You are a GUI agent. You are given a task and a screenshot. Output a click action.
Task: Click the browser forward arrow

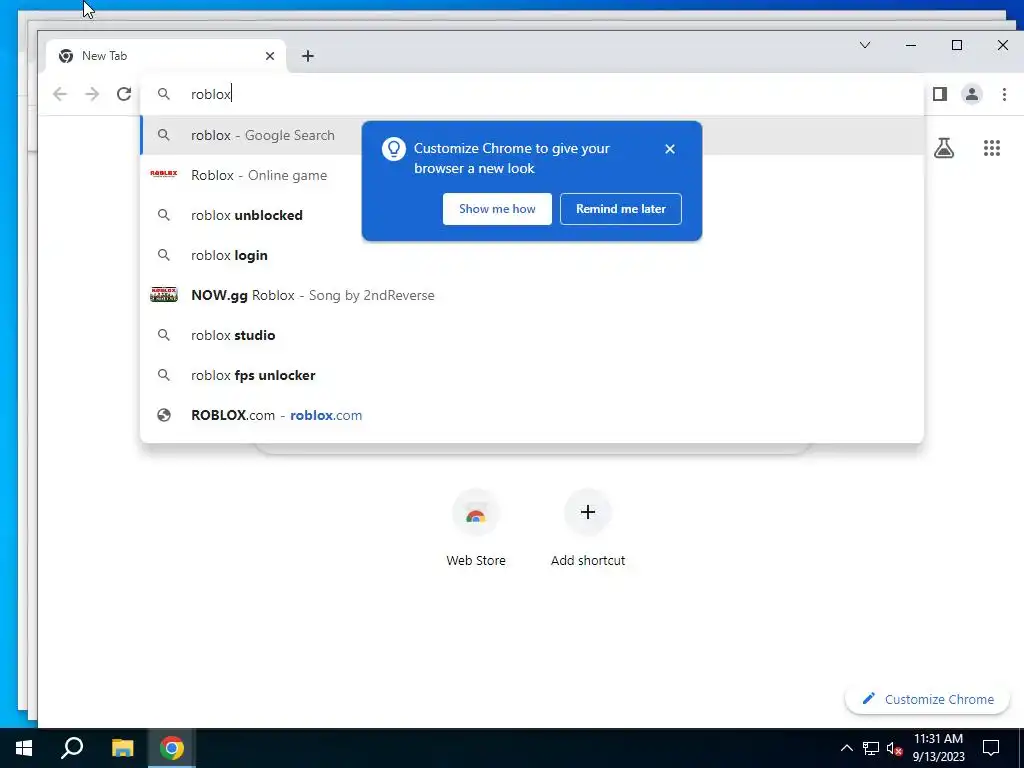coord(92,94)
